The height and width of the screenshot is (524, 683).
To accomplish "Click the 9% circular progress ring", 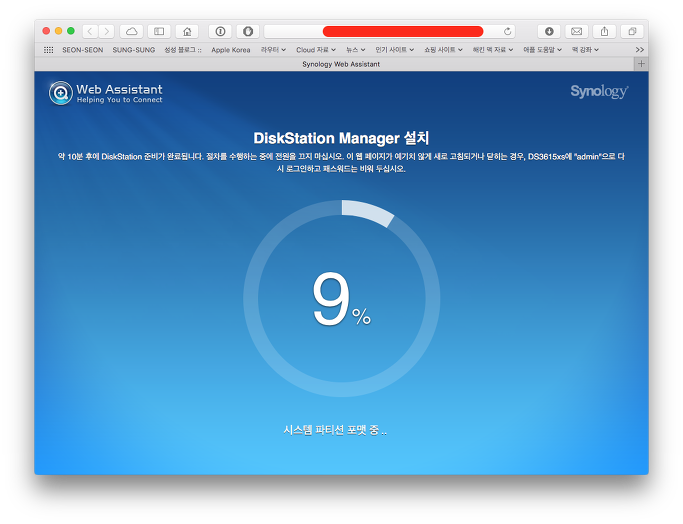I will tap(342, 298).
